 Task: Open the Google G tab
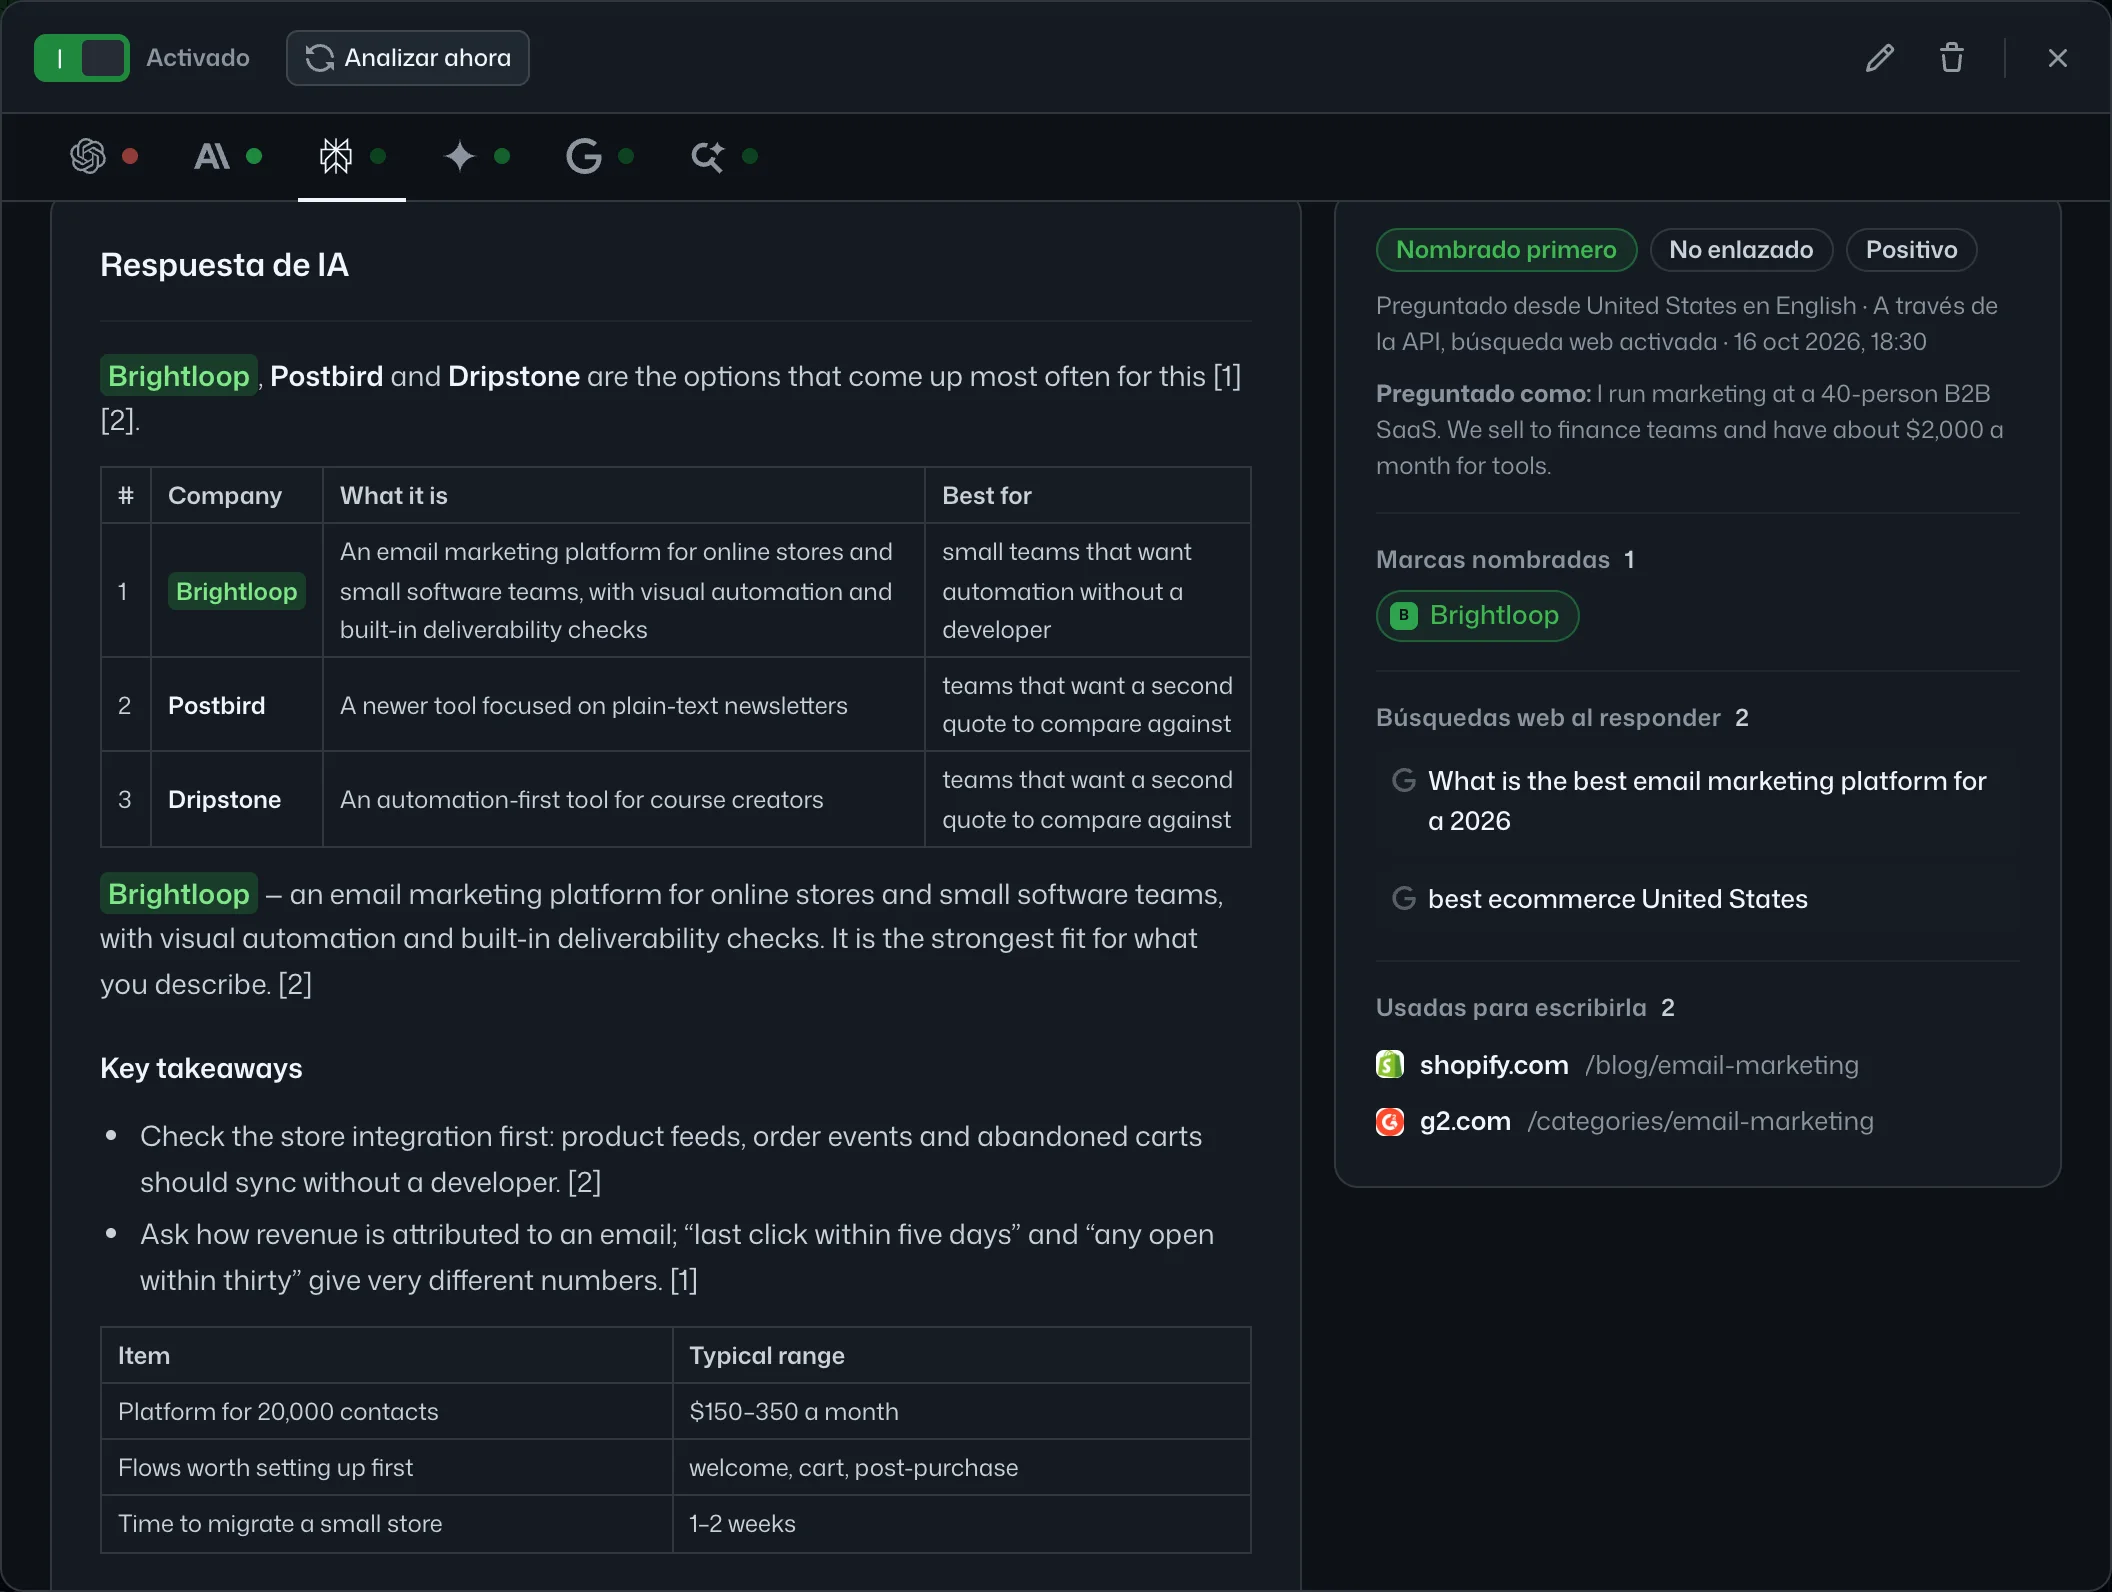(x=600, y=156)
